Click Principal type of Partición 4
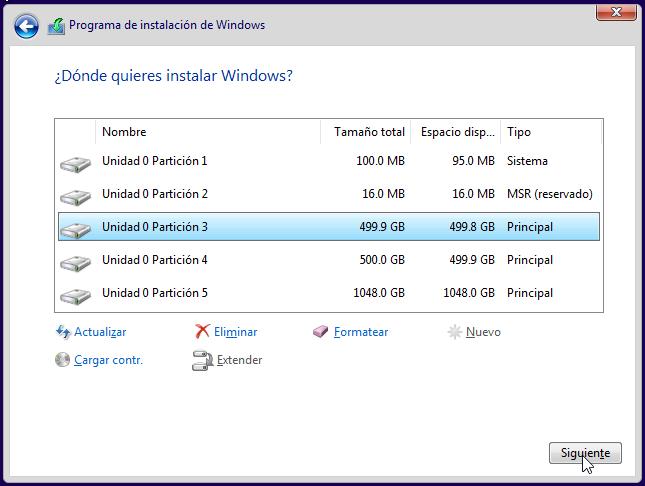 (530, 260)
